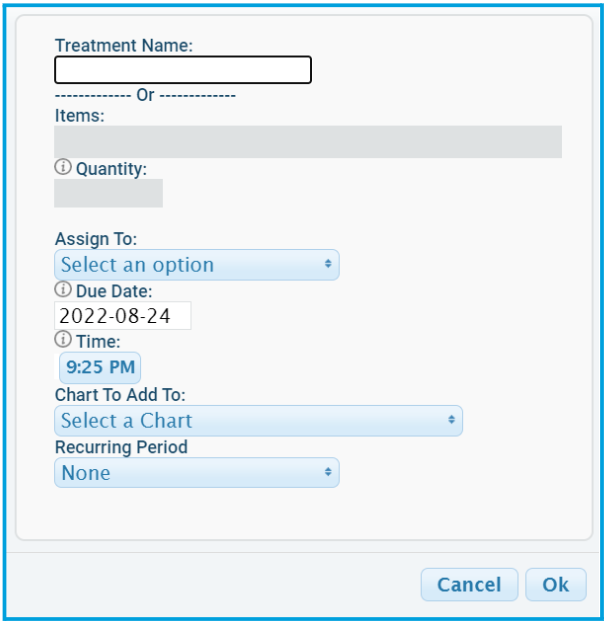
Task: Click the Recurring Period label
Action: [121, 447]
